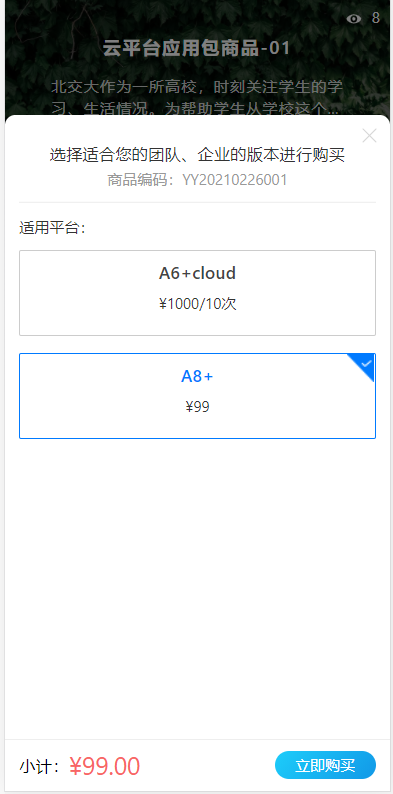
Task: Click the 选择适合您的团队 heading text
Action: 198,155
